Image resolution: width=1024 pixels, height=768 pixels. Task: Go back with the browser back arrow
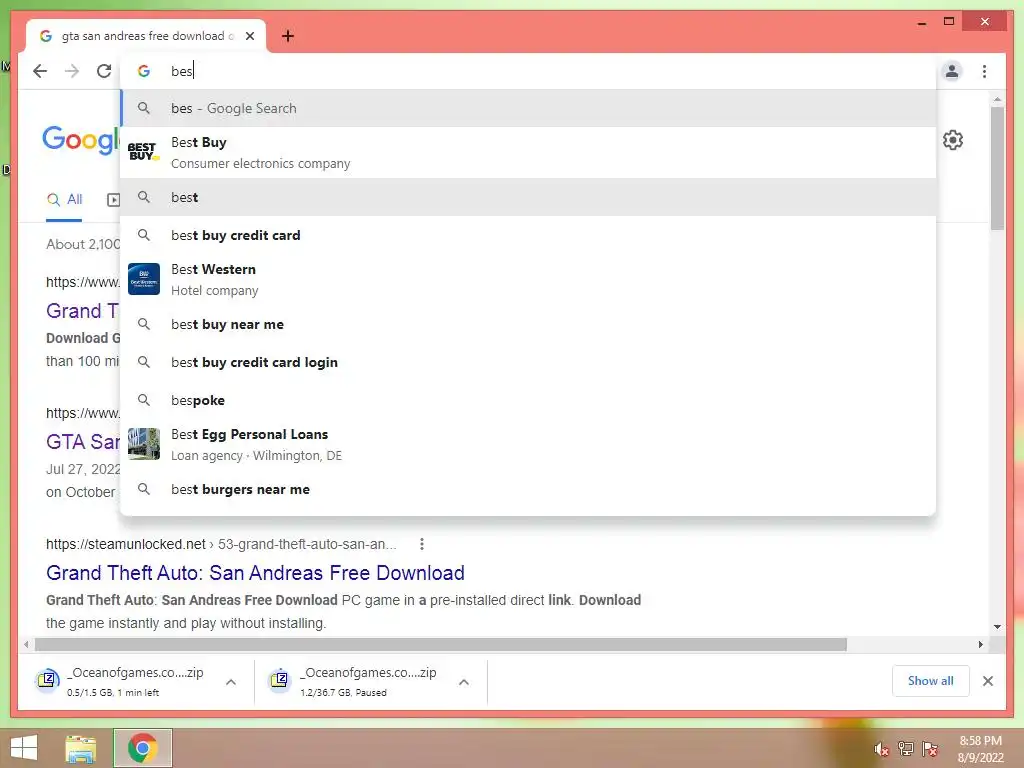40,71
